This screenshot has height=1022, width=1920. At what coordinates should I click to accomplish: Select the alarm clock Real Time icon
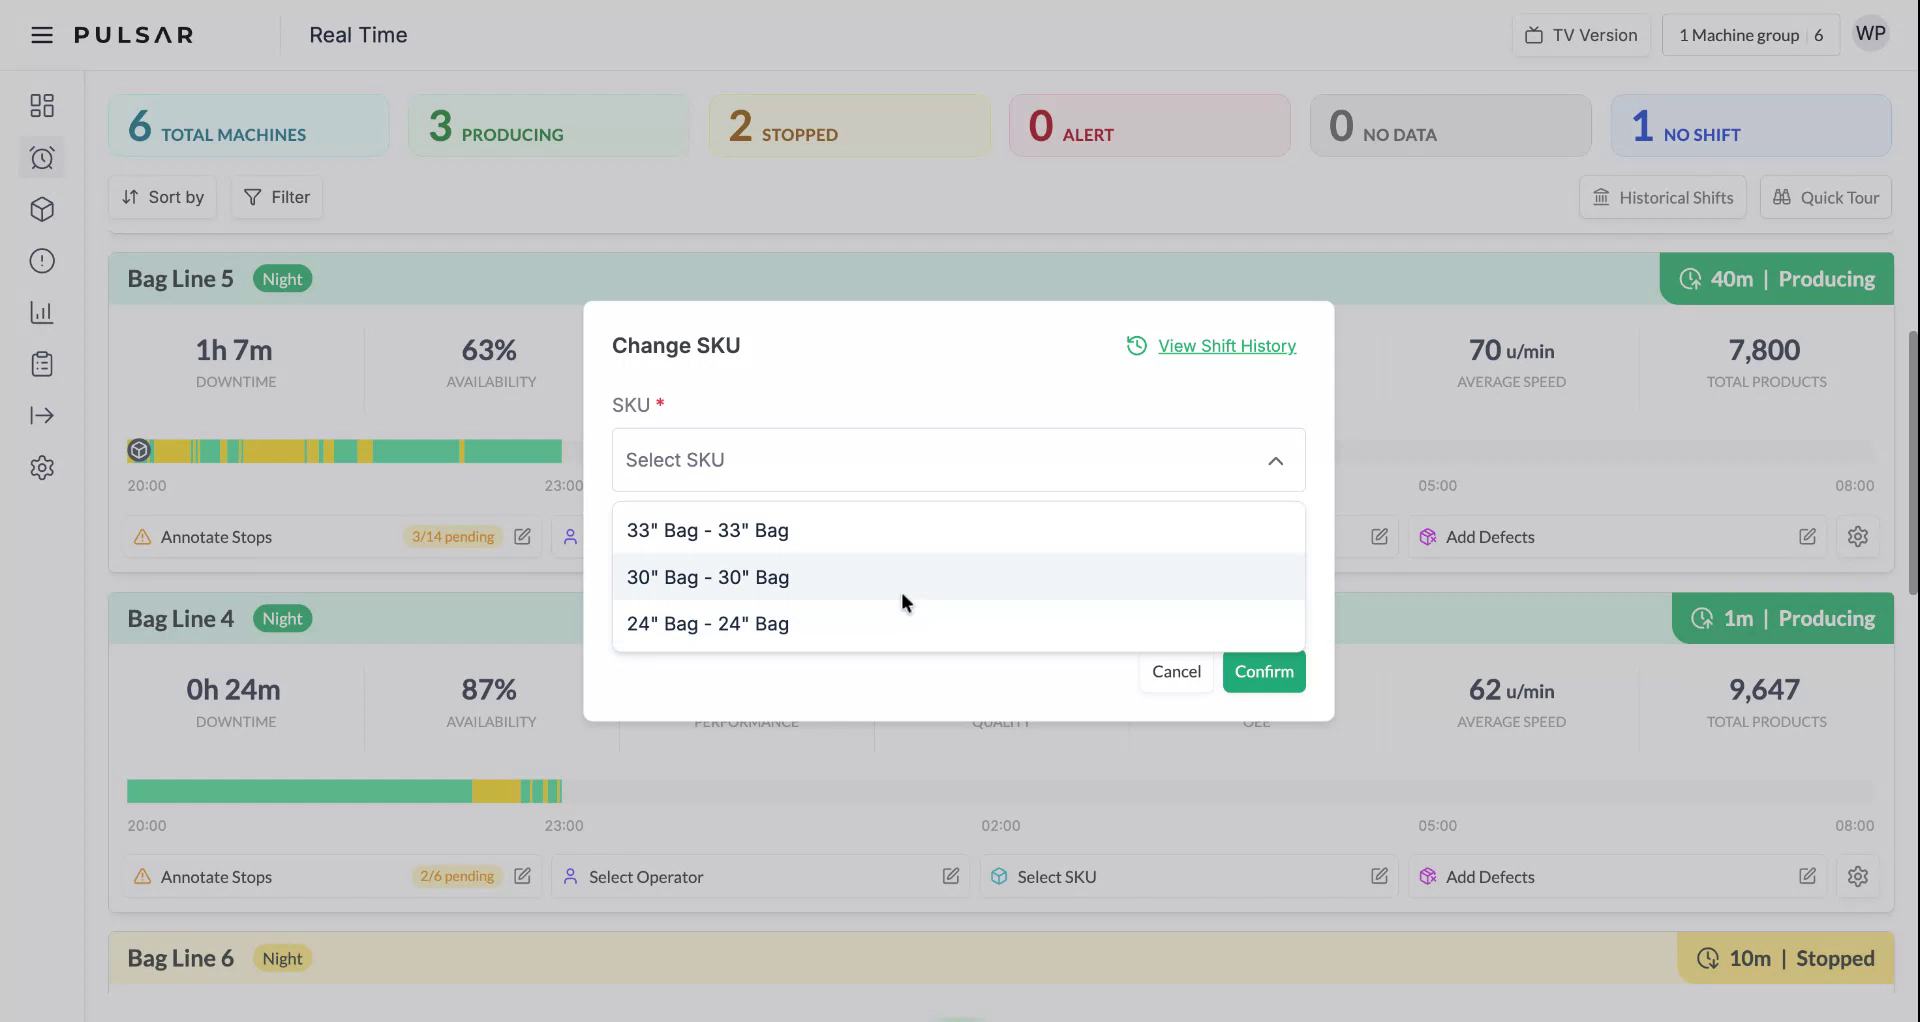coord(42,157)
